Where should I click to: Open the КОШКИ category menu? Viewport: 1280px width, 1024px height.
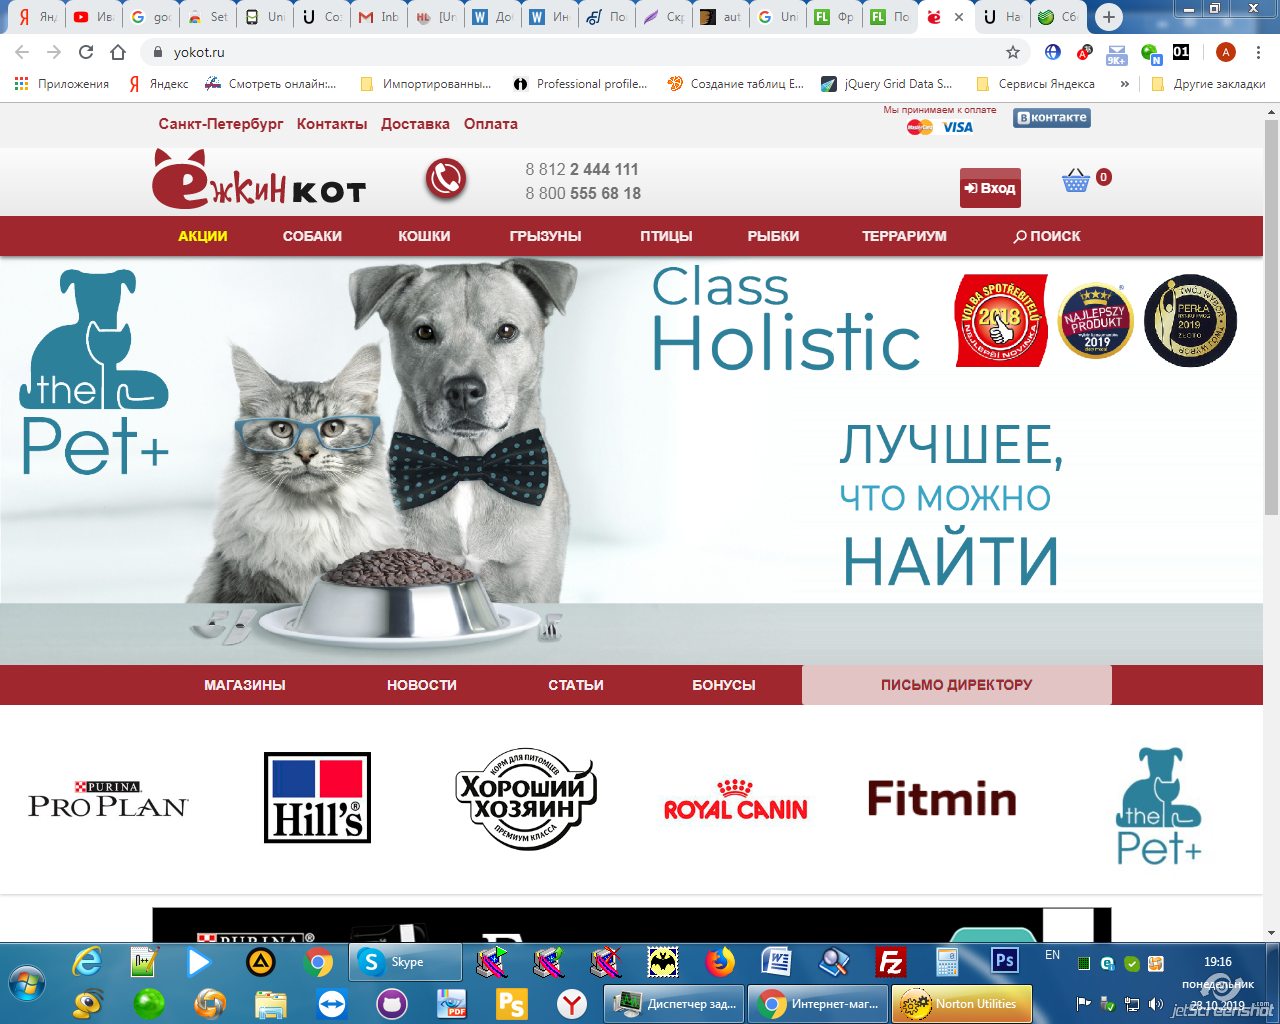[424, 236]
